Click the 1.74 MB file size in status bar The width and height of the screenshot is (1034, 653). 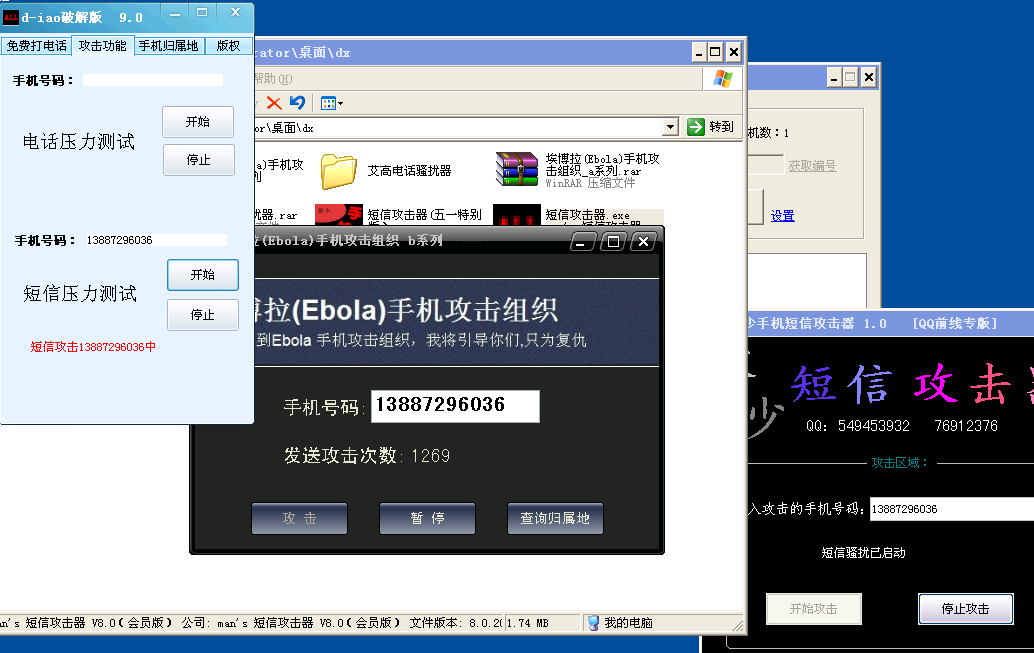tap(528, 623)
